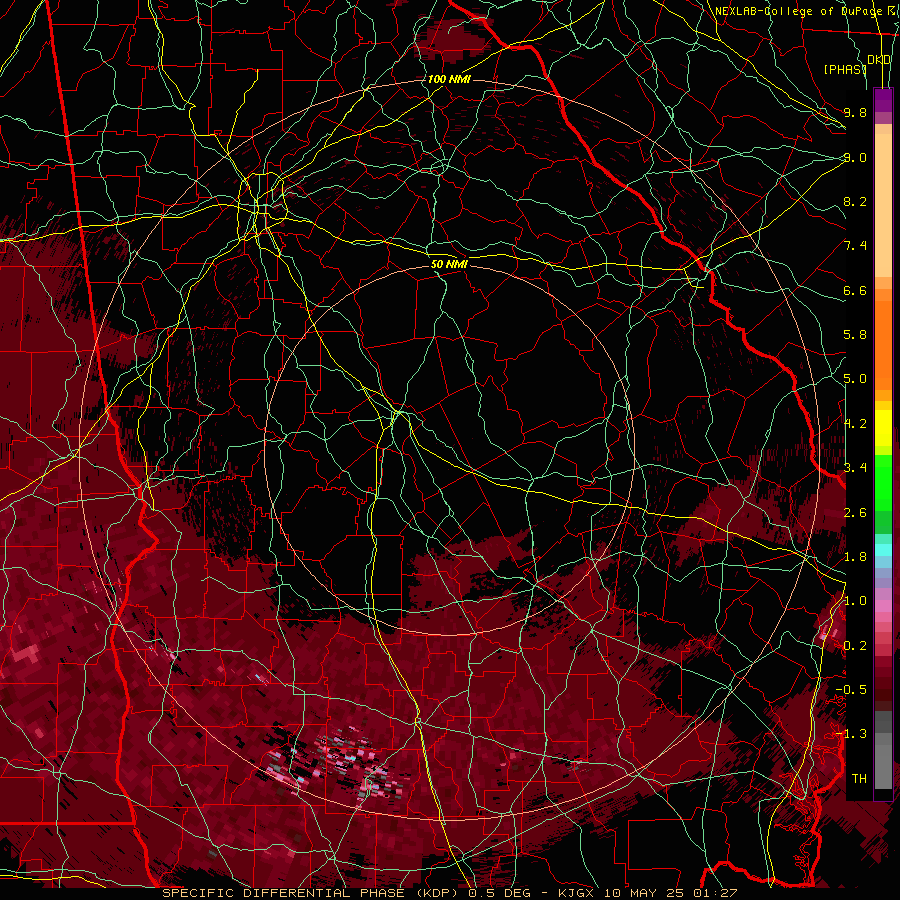Click the 2.6 value on the color scale

click(855, 513)
